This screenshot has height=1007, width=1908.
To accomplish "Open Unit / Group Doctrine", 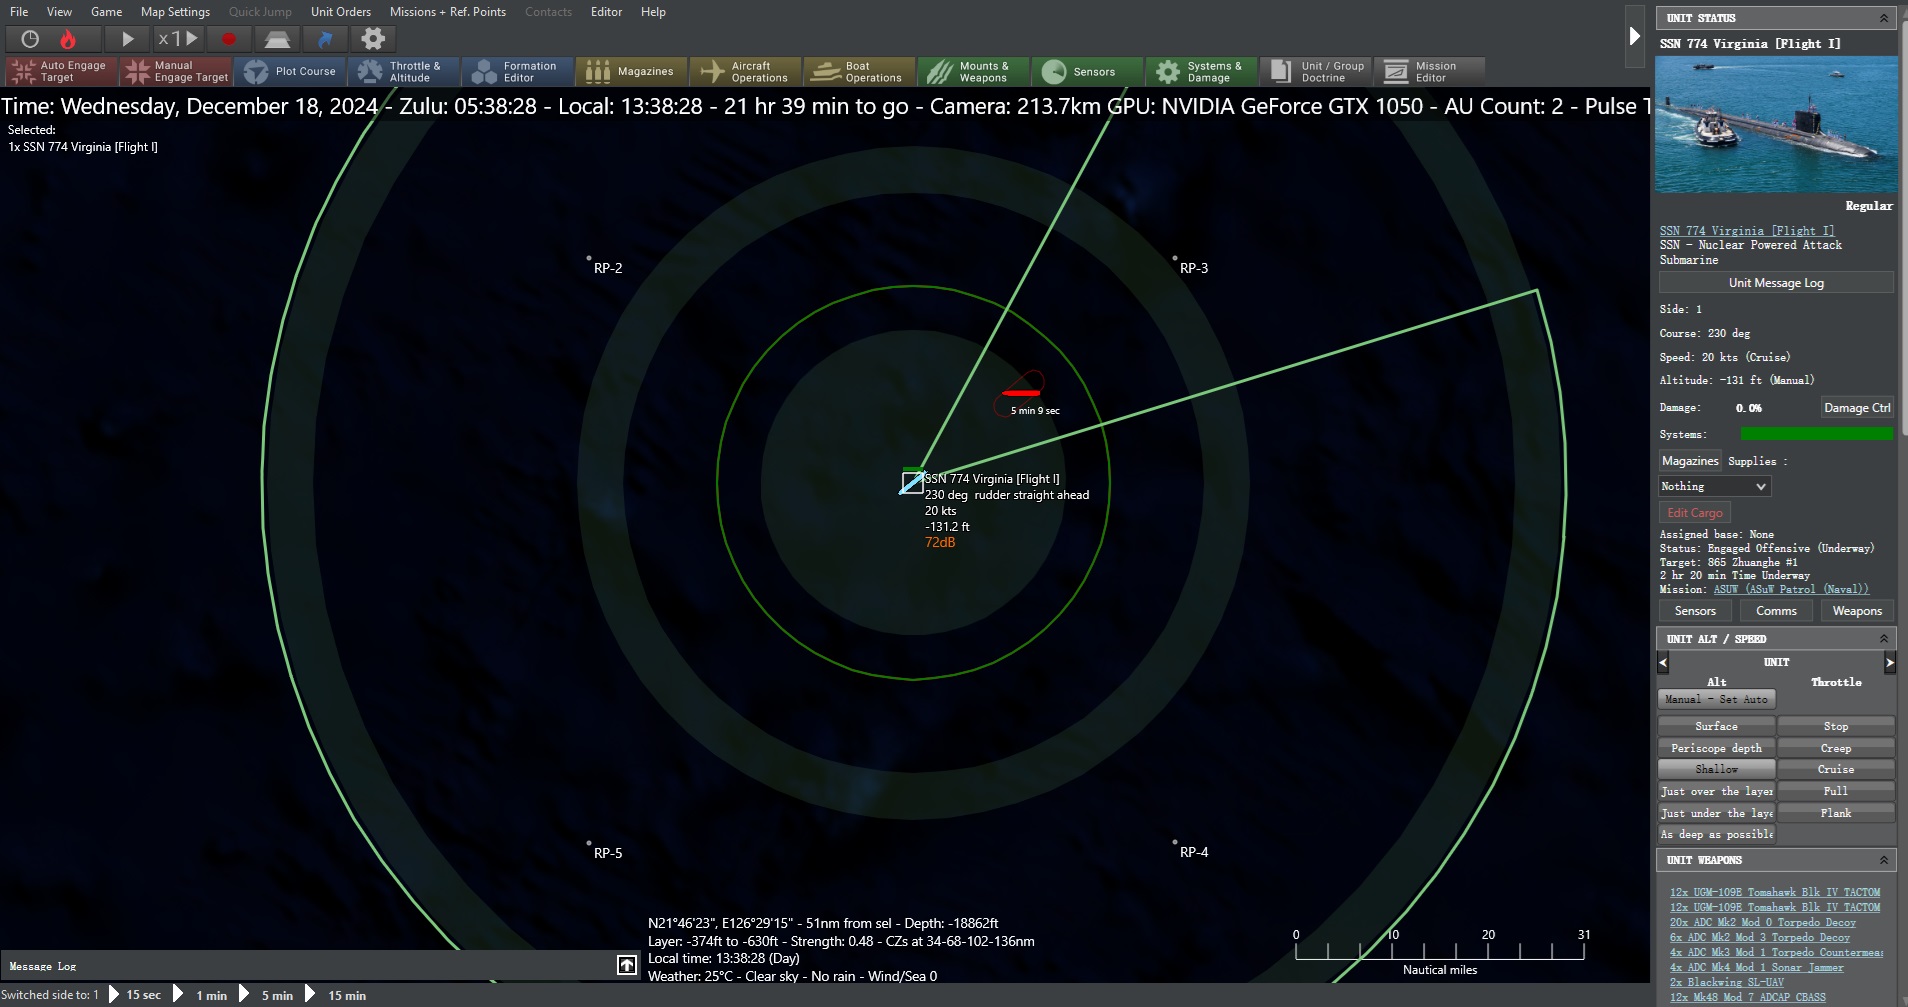I will [1316, 71].
